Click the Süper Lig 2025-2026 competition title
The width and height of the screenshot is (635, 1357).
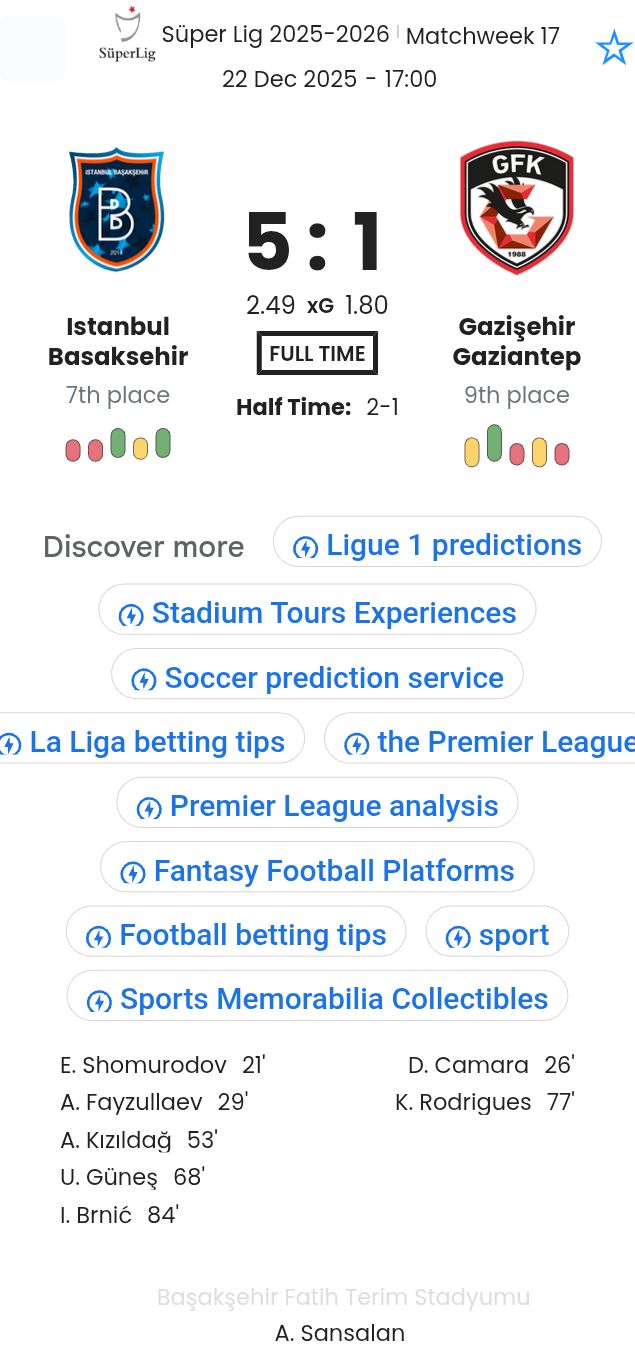pos(275,35)
